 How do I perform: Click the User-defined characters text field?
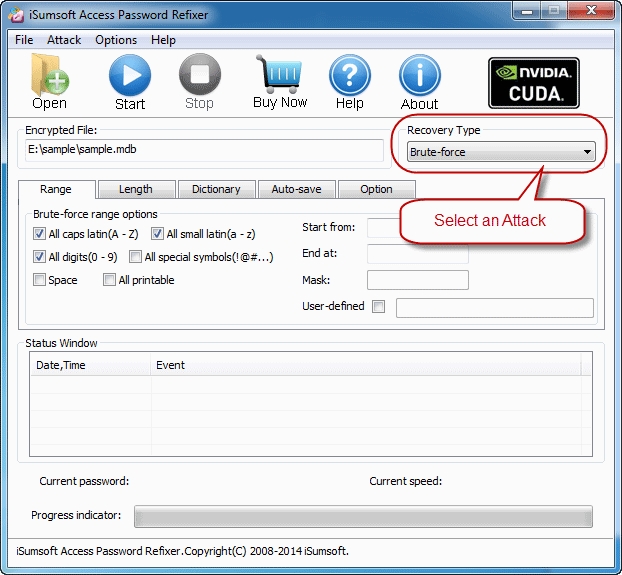[x=495, y=308]
